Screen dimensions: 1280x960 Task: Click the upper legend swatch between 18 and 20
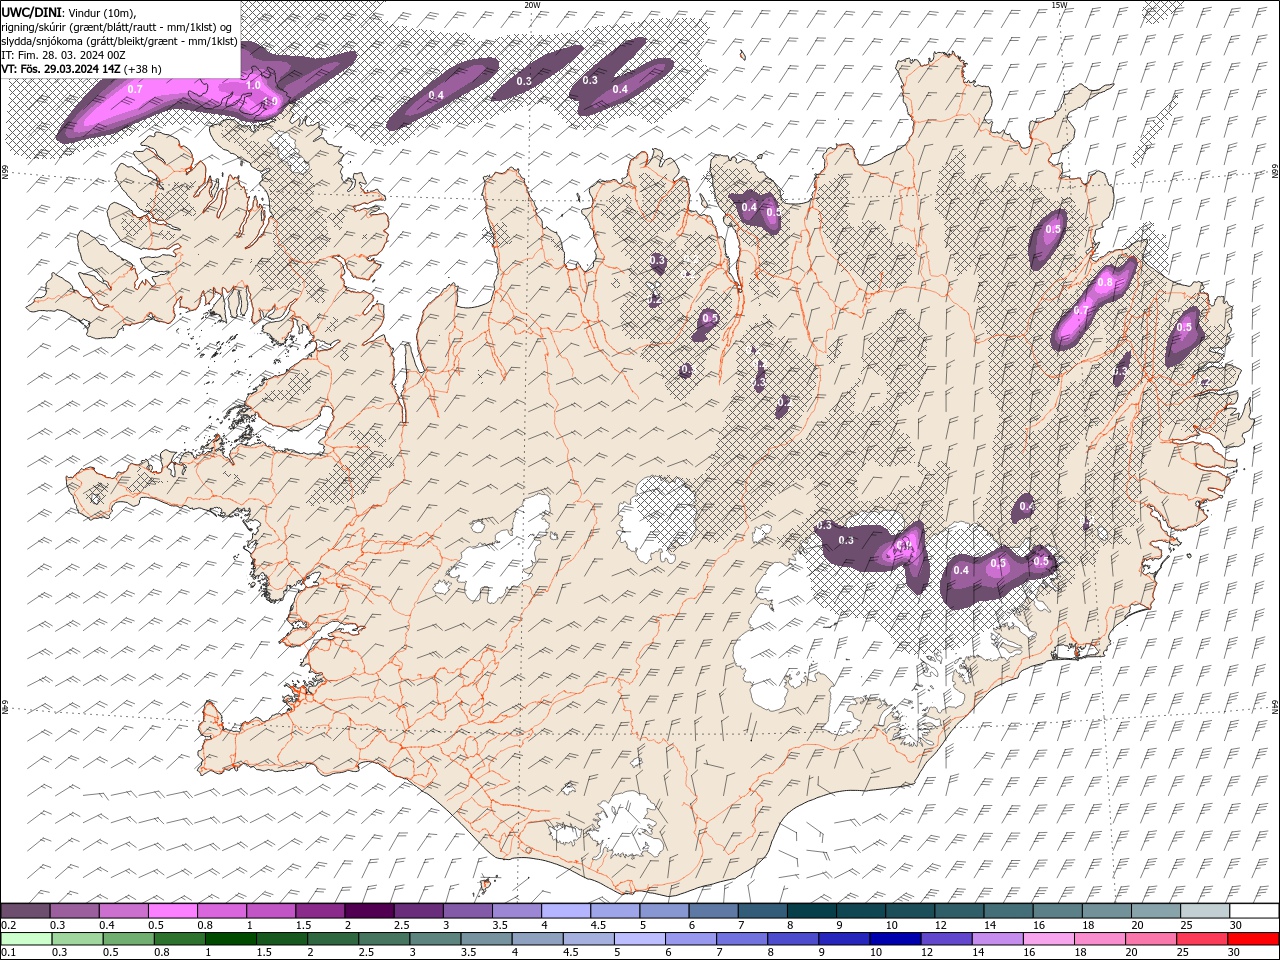[1106, 911]
